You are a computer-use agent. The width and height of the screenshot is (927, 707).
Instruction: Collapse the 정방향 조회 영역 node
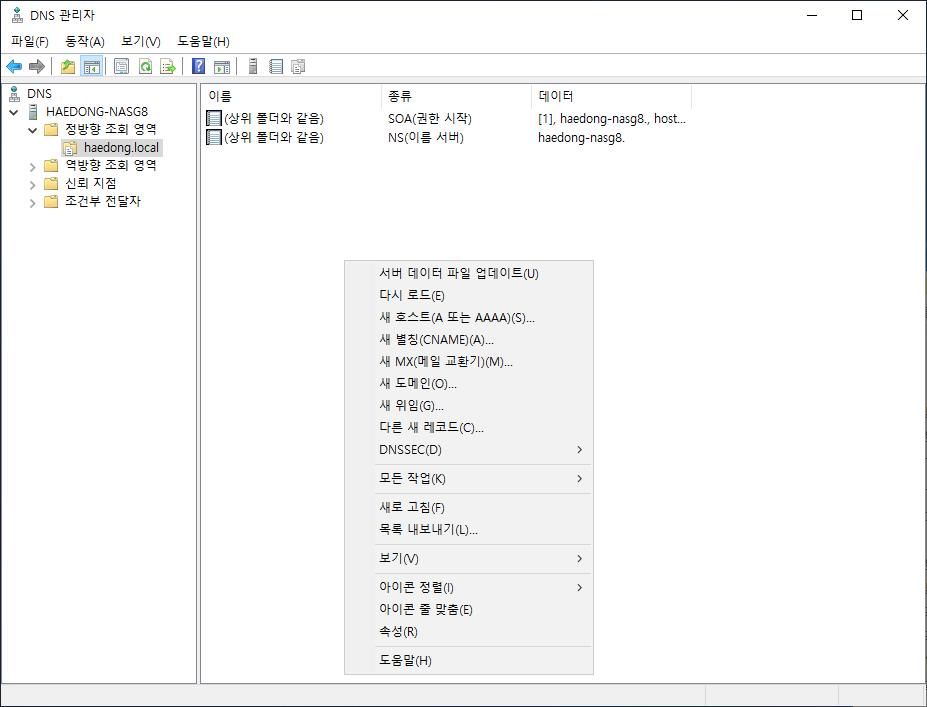click(x=33, y=129)
